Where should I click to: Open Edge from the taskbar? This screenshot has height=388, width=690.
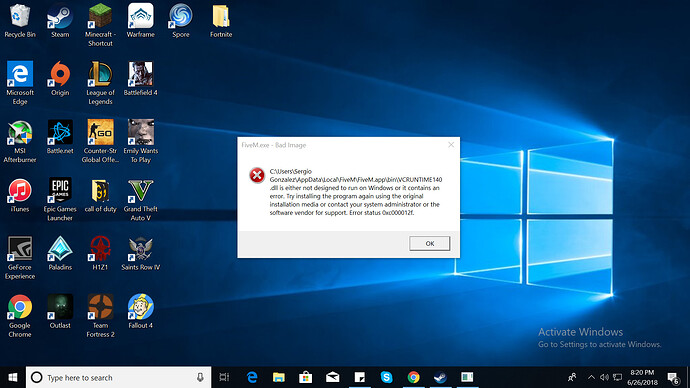coord(252,377)
